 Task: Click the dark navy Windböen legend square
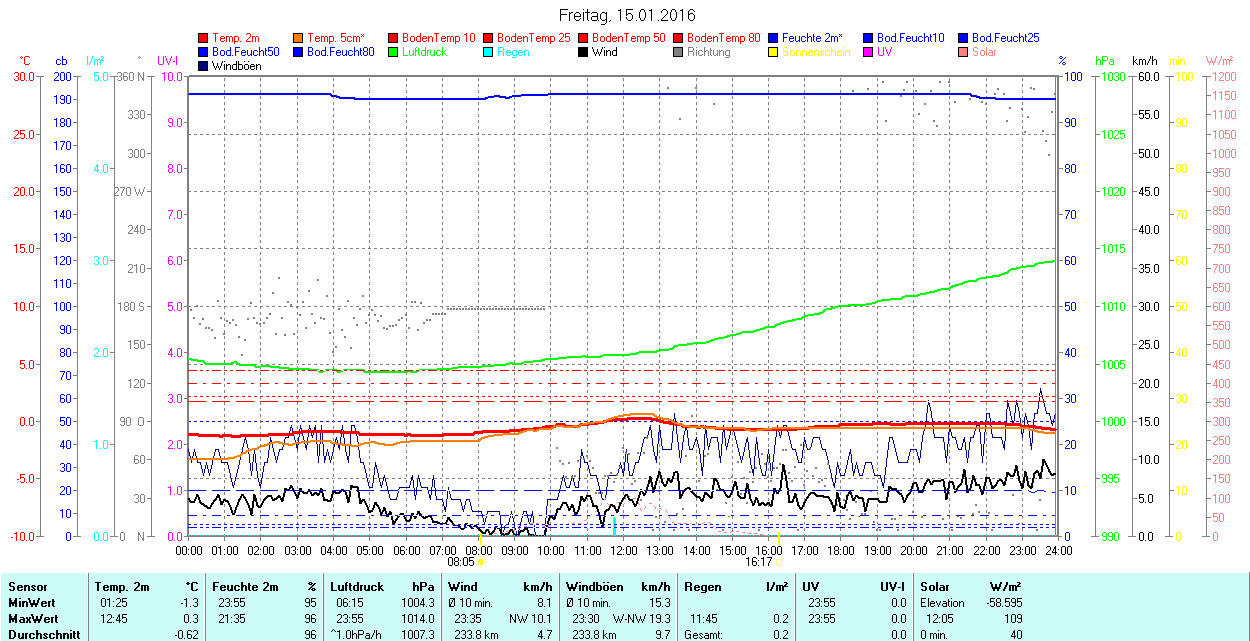coord(204,66)
